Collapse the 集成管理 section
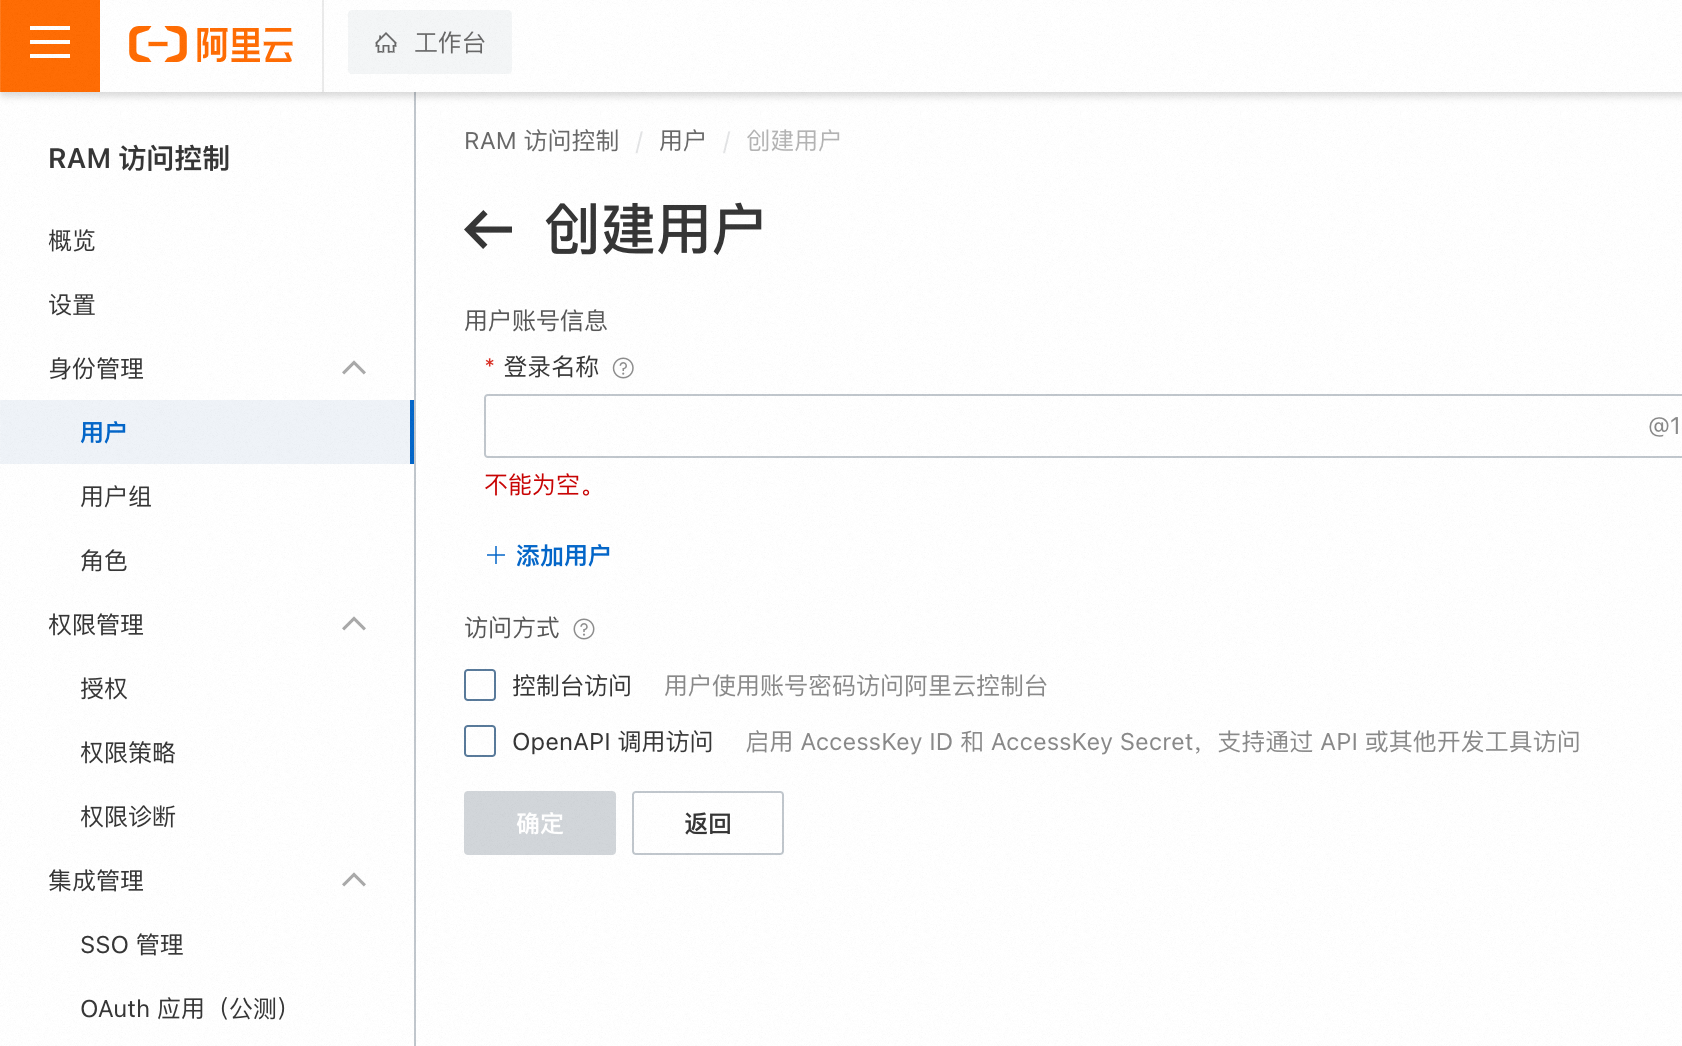The width and height of the screenshot is (1682, 1046). point(353,881)
